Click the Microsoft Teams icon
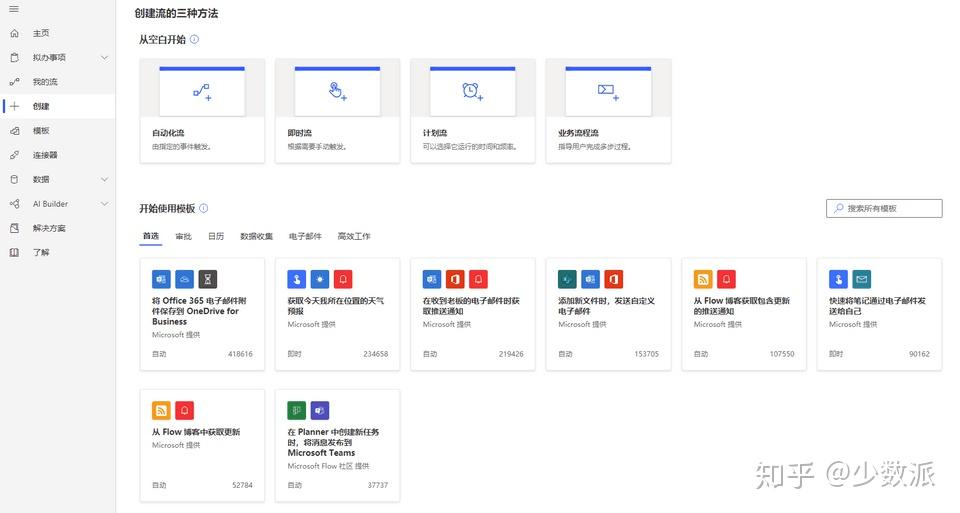Image resolution: width=960 pixels, height=513 pixels. tap(320, 410)
